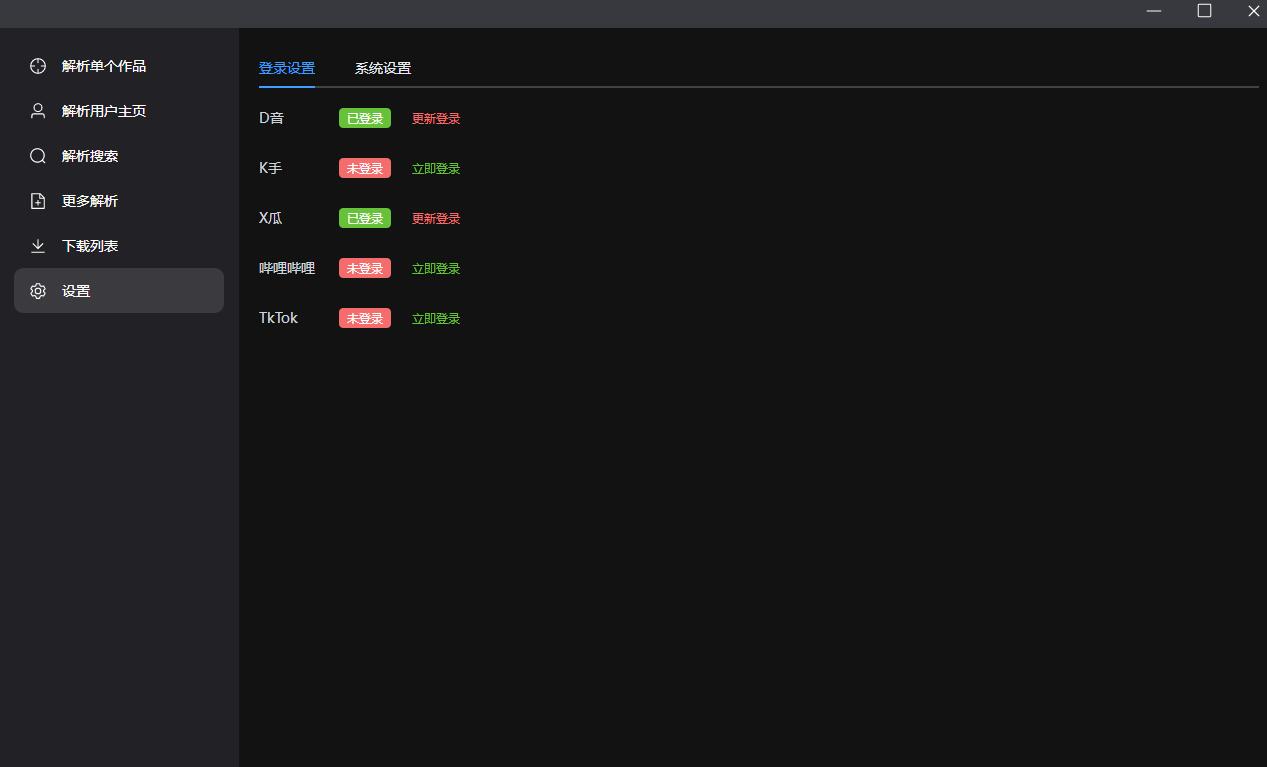The image size is (1267, 767).
Task: Click the 已登录 badge next to X瓜
Action: click(365, 218)
